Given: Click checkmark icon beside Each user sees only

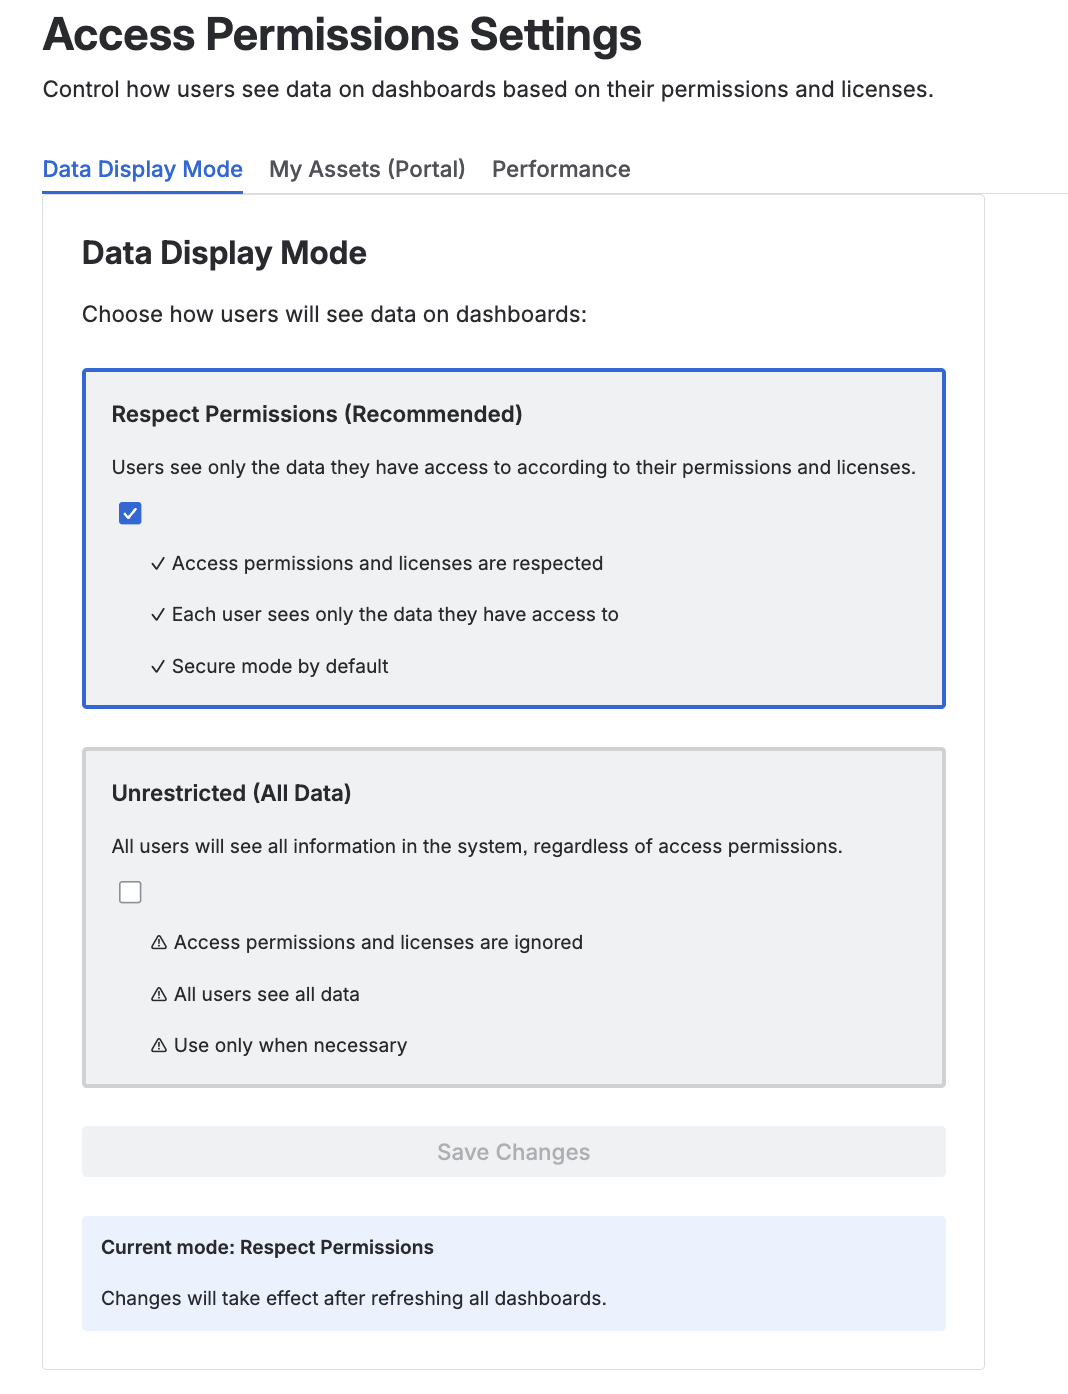Looking at the screenshot, I should pyautogui.click(x=158, y=615).
